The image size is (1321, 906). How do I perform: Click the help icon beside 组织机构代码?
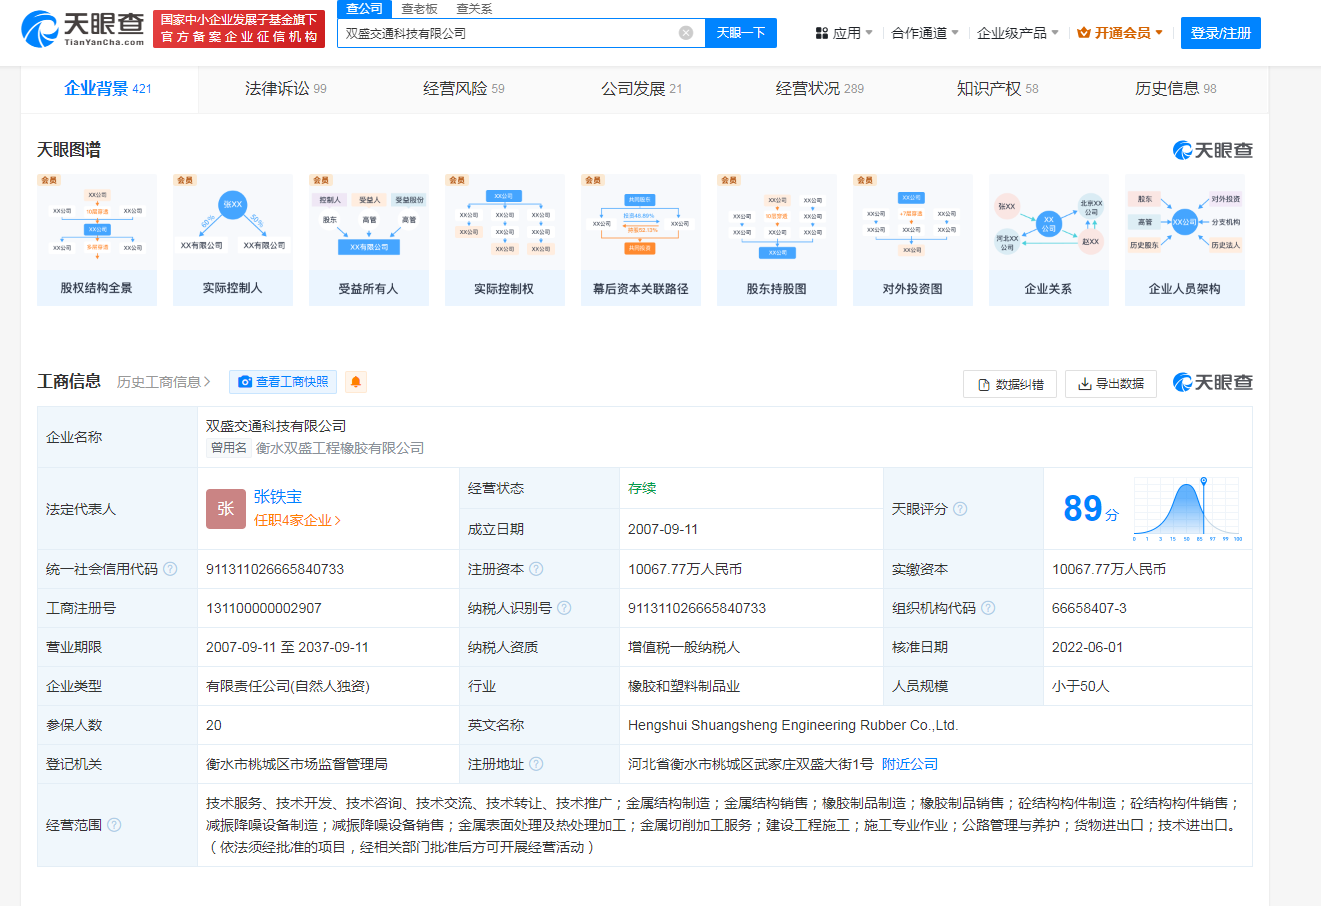coord(988,608)
